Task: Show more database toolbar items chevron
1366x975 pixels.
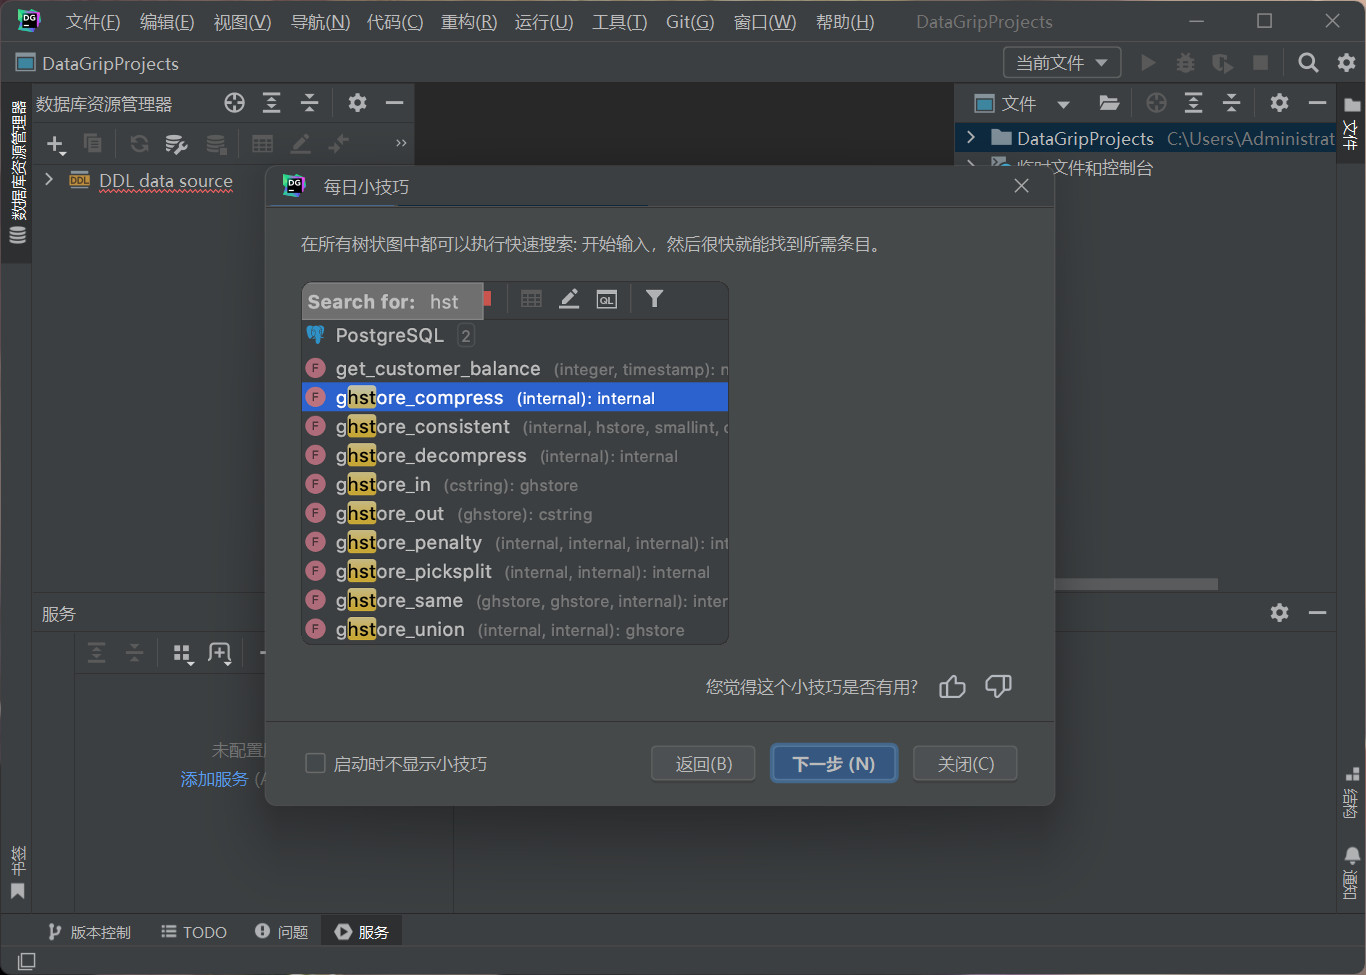Action: point(401,143)
